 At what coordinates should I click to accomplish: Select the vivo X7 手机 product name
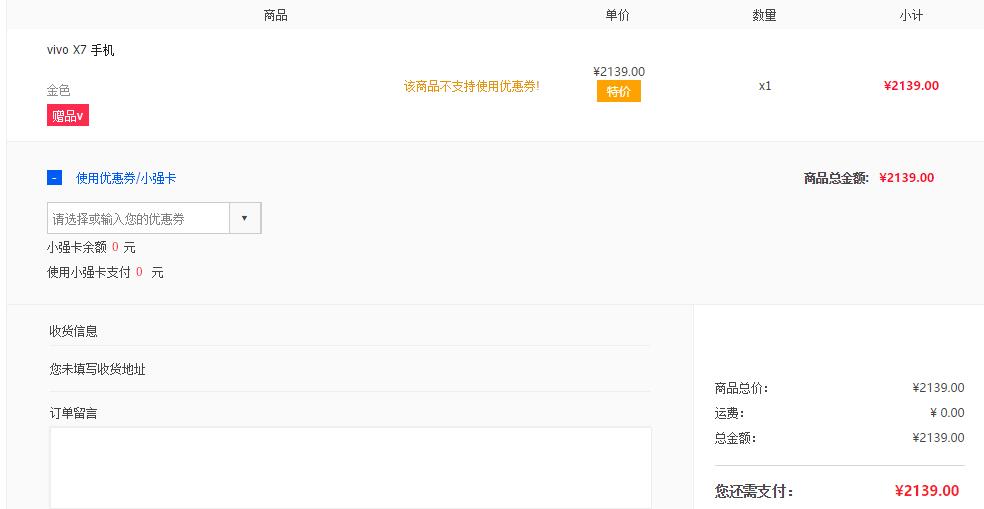(80, 50)
